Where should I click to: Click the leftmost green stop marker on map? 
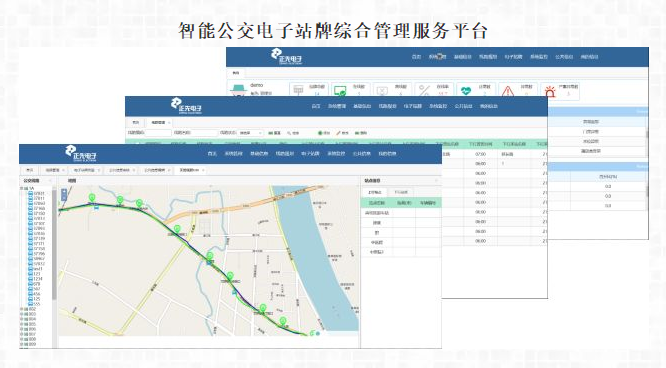[x=92, y=198]
